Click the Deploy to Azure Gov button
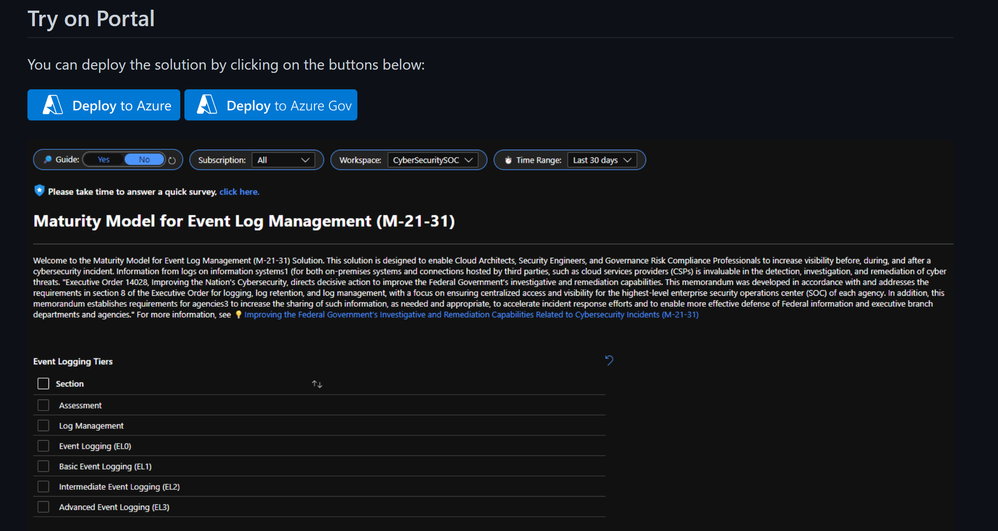This screenshot has height=531, width=998. coord(271,105)
